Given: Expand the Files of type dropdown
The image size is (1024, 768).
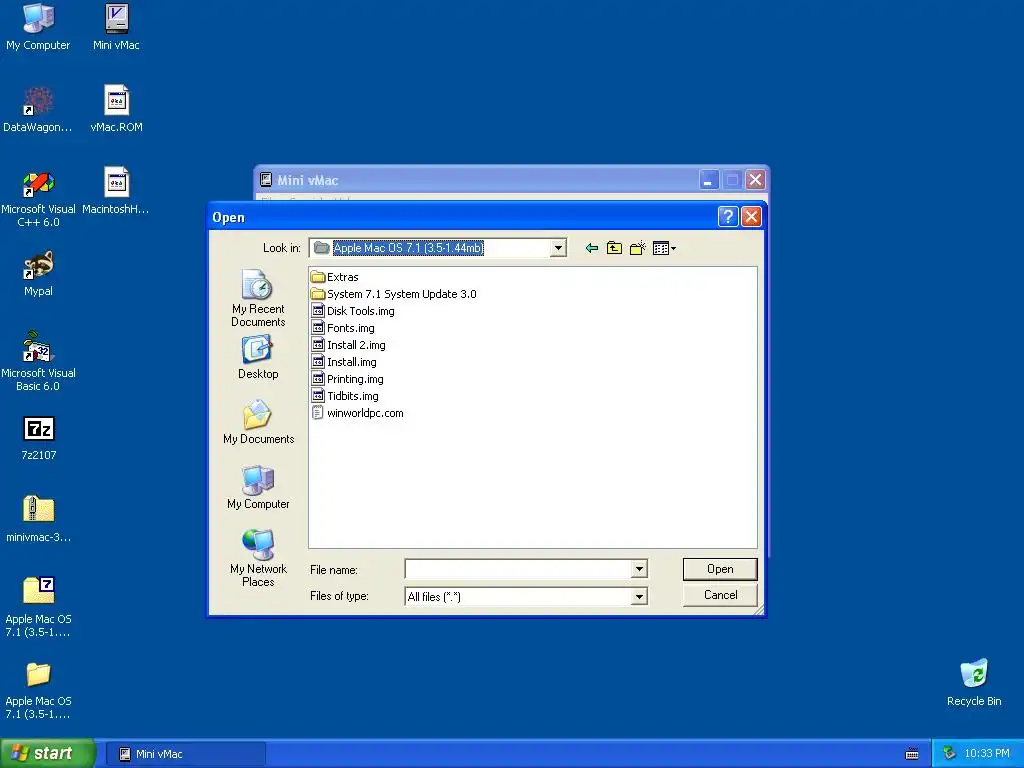Looking at the screenshot, I should pyautogui.click(x=639, y=596).
